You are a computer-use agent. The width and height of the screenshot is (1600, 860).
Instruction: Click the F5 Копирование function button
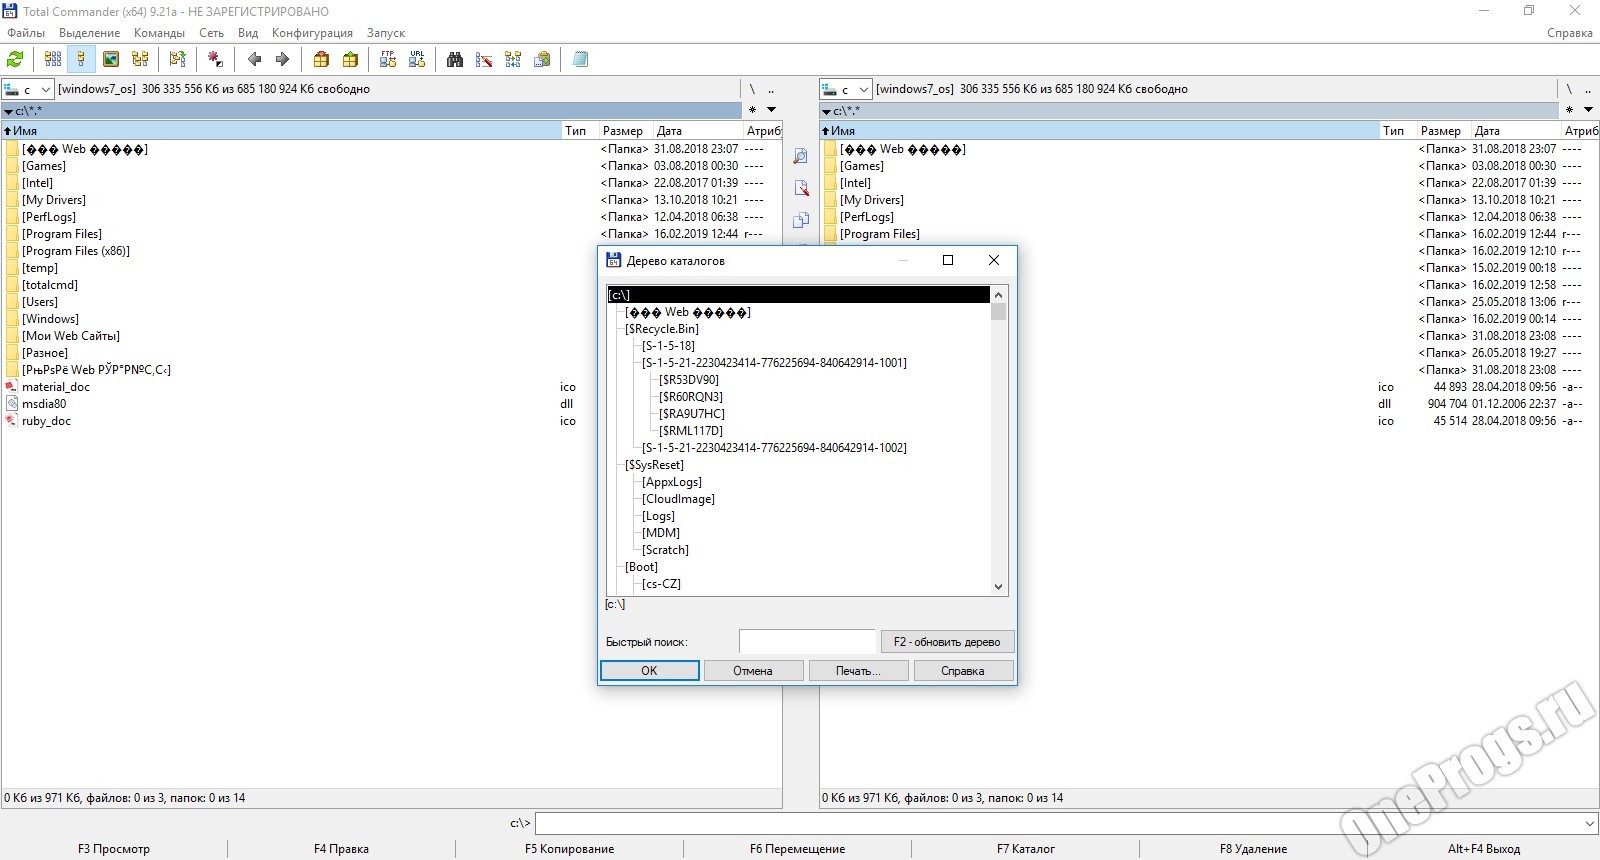click(569, 849)
